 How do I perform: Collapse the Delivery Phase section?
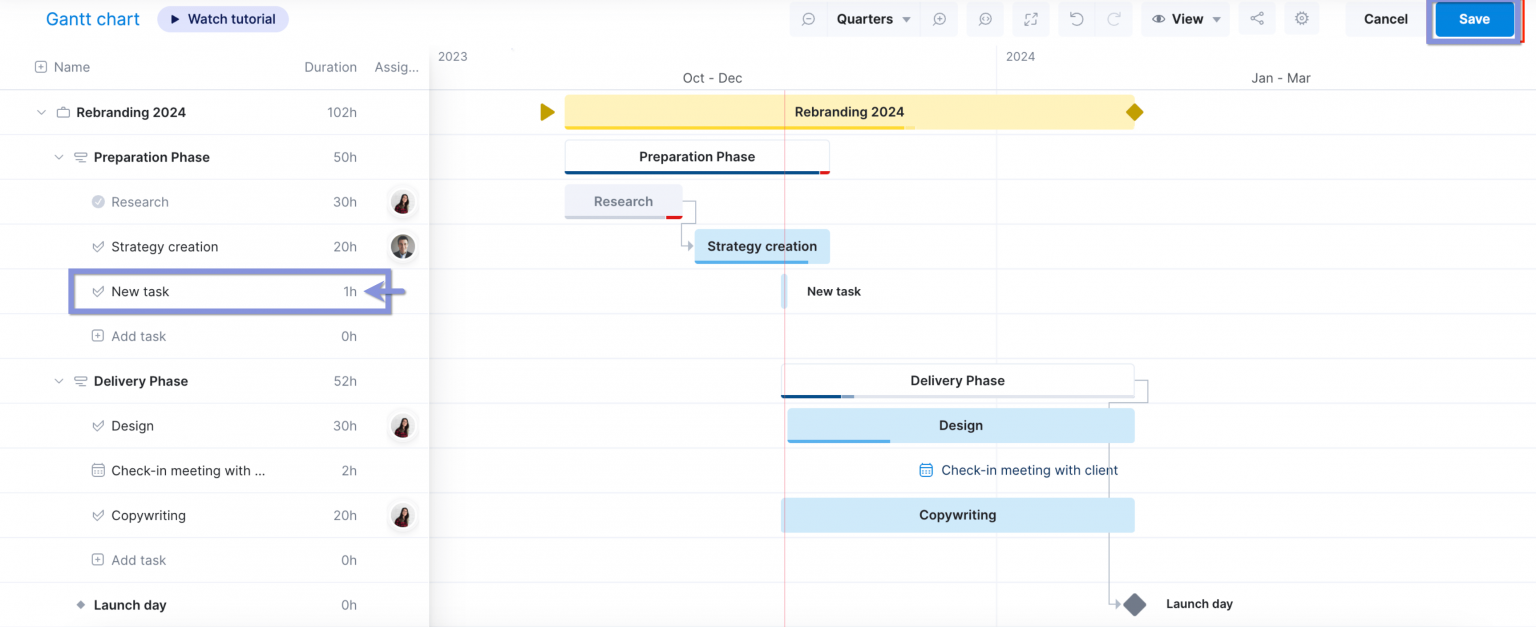pos(58,381)
